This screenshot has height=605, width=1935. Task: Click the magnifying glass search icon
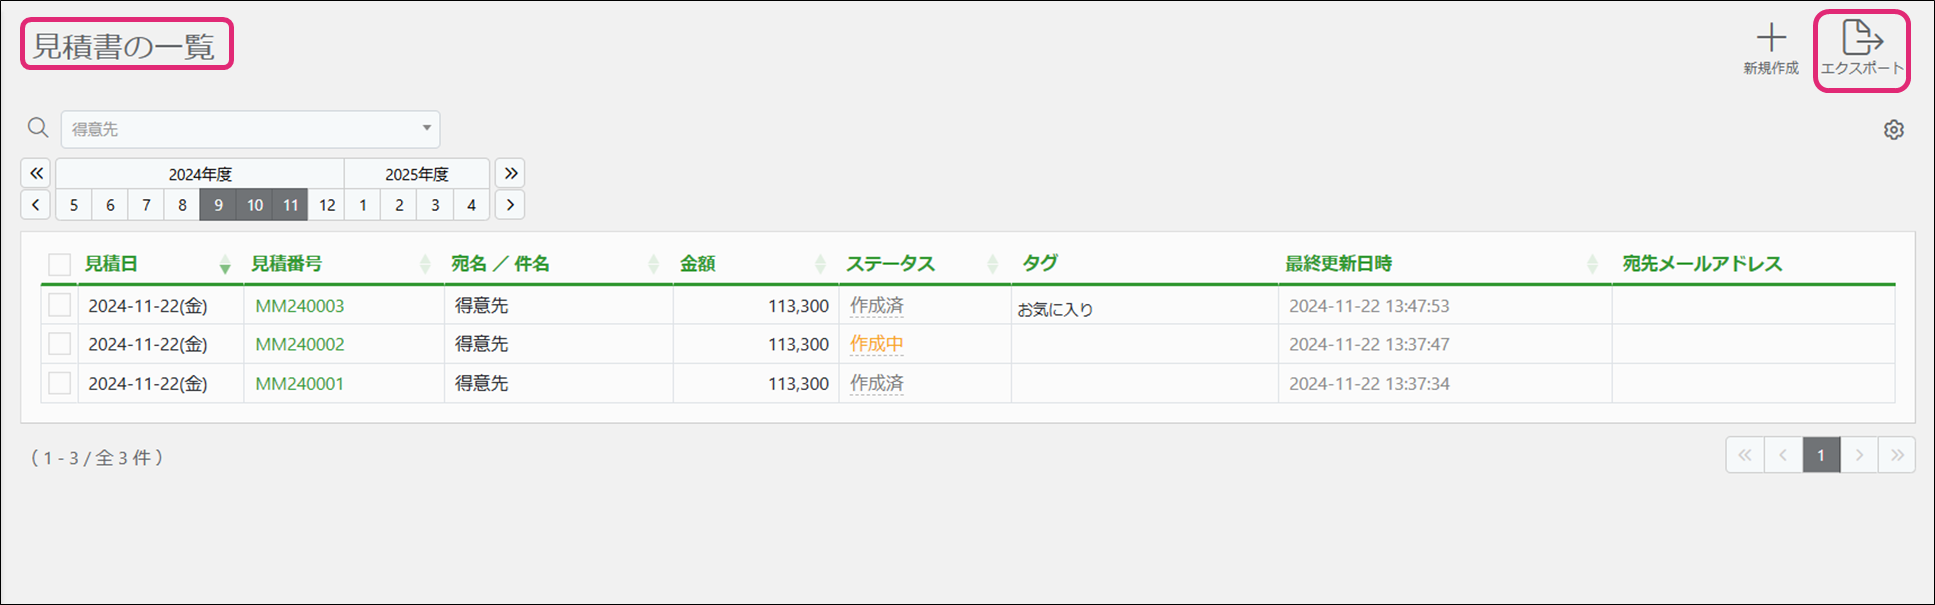[x=38, y=128]
